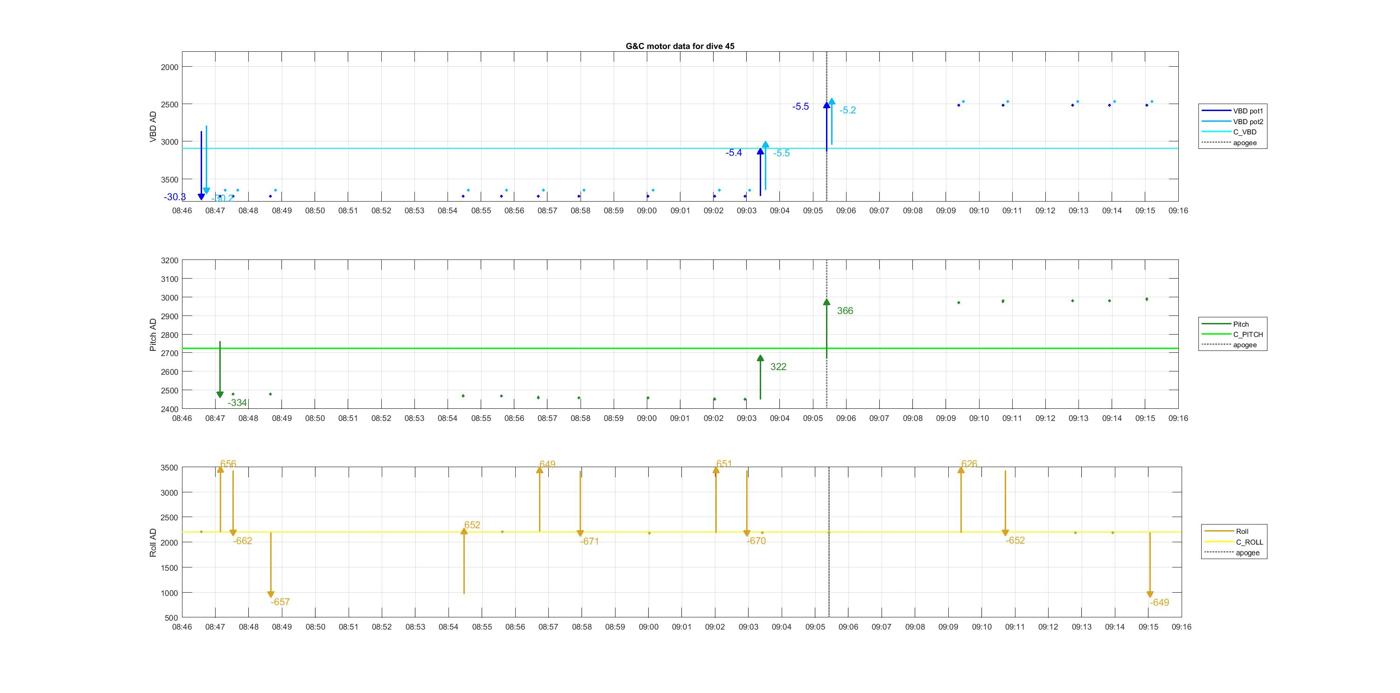Click the '-657' roll data label

pos(280,602)
